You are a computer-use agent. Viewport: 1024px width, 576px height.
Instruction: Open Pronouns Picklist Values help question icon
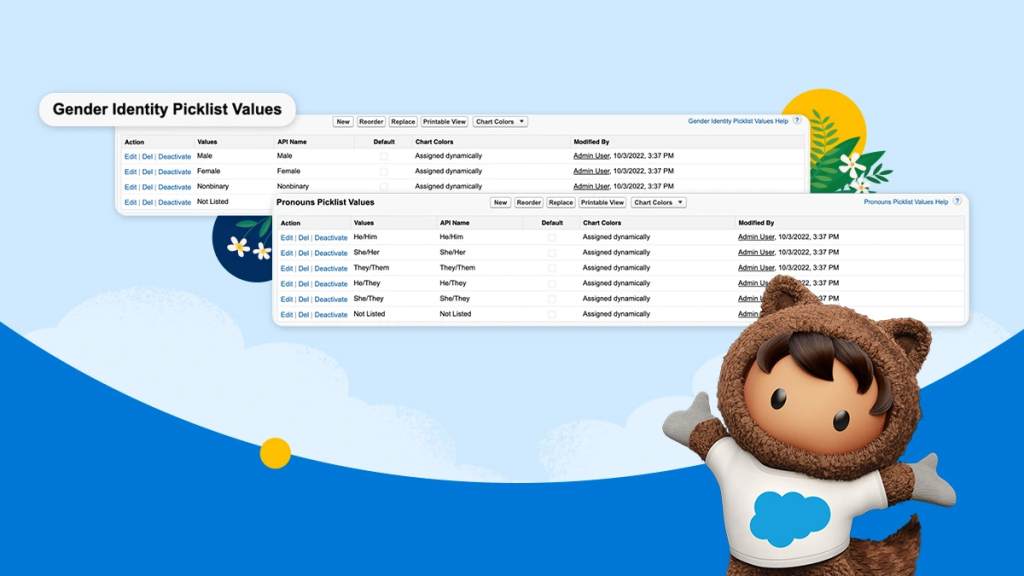957,201
